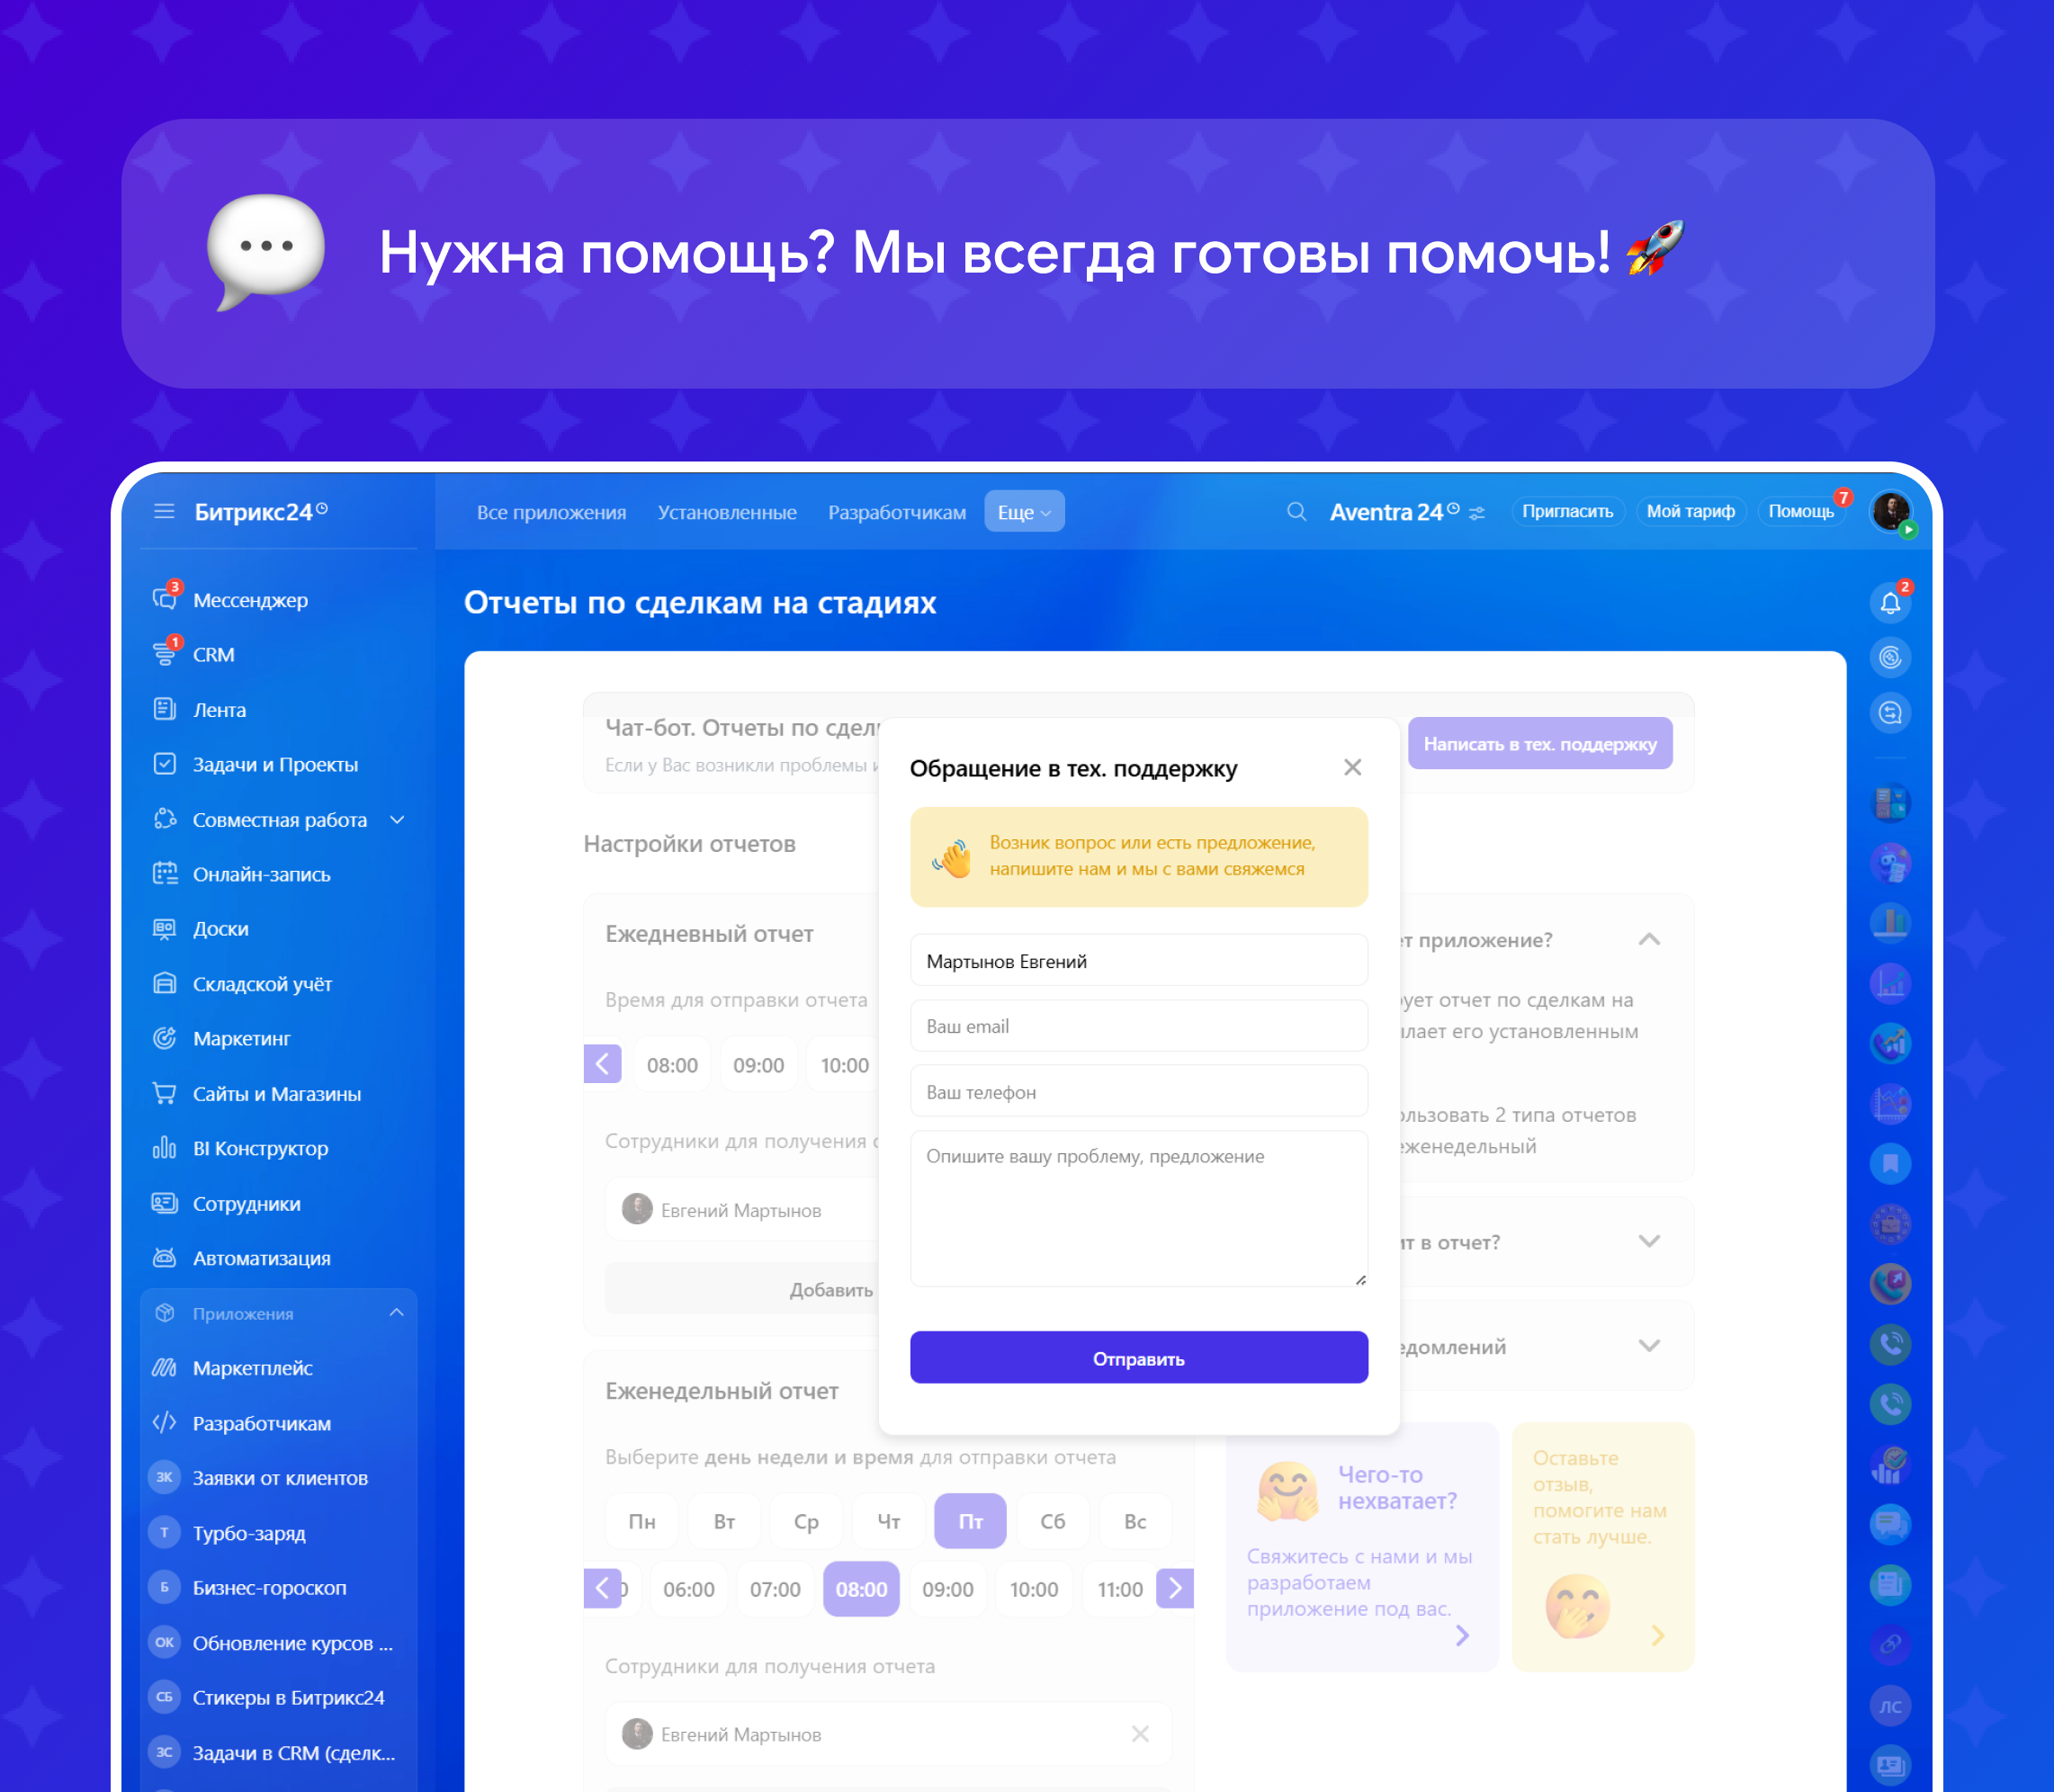This screenshot has height=1792, width=2054.
Task: Click the hamburger menu icon
Action: 164,512
